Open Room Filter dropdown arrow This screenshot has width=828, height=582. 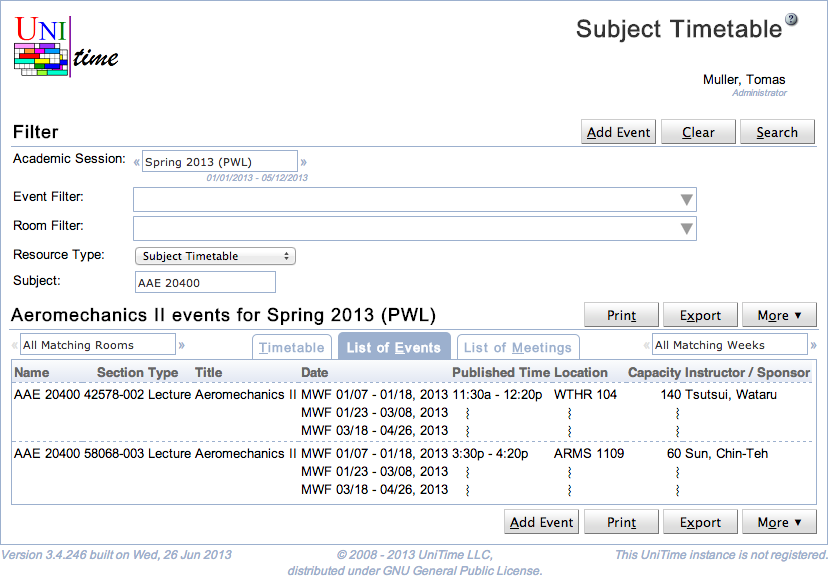(686, 229)
